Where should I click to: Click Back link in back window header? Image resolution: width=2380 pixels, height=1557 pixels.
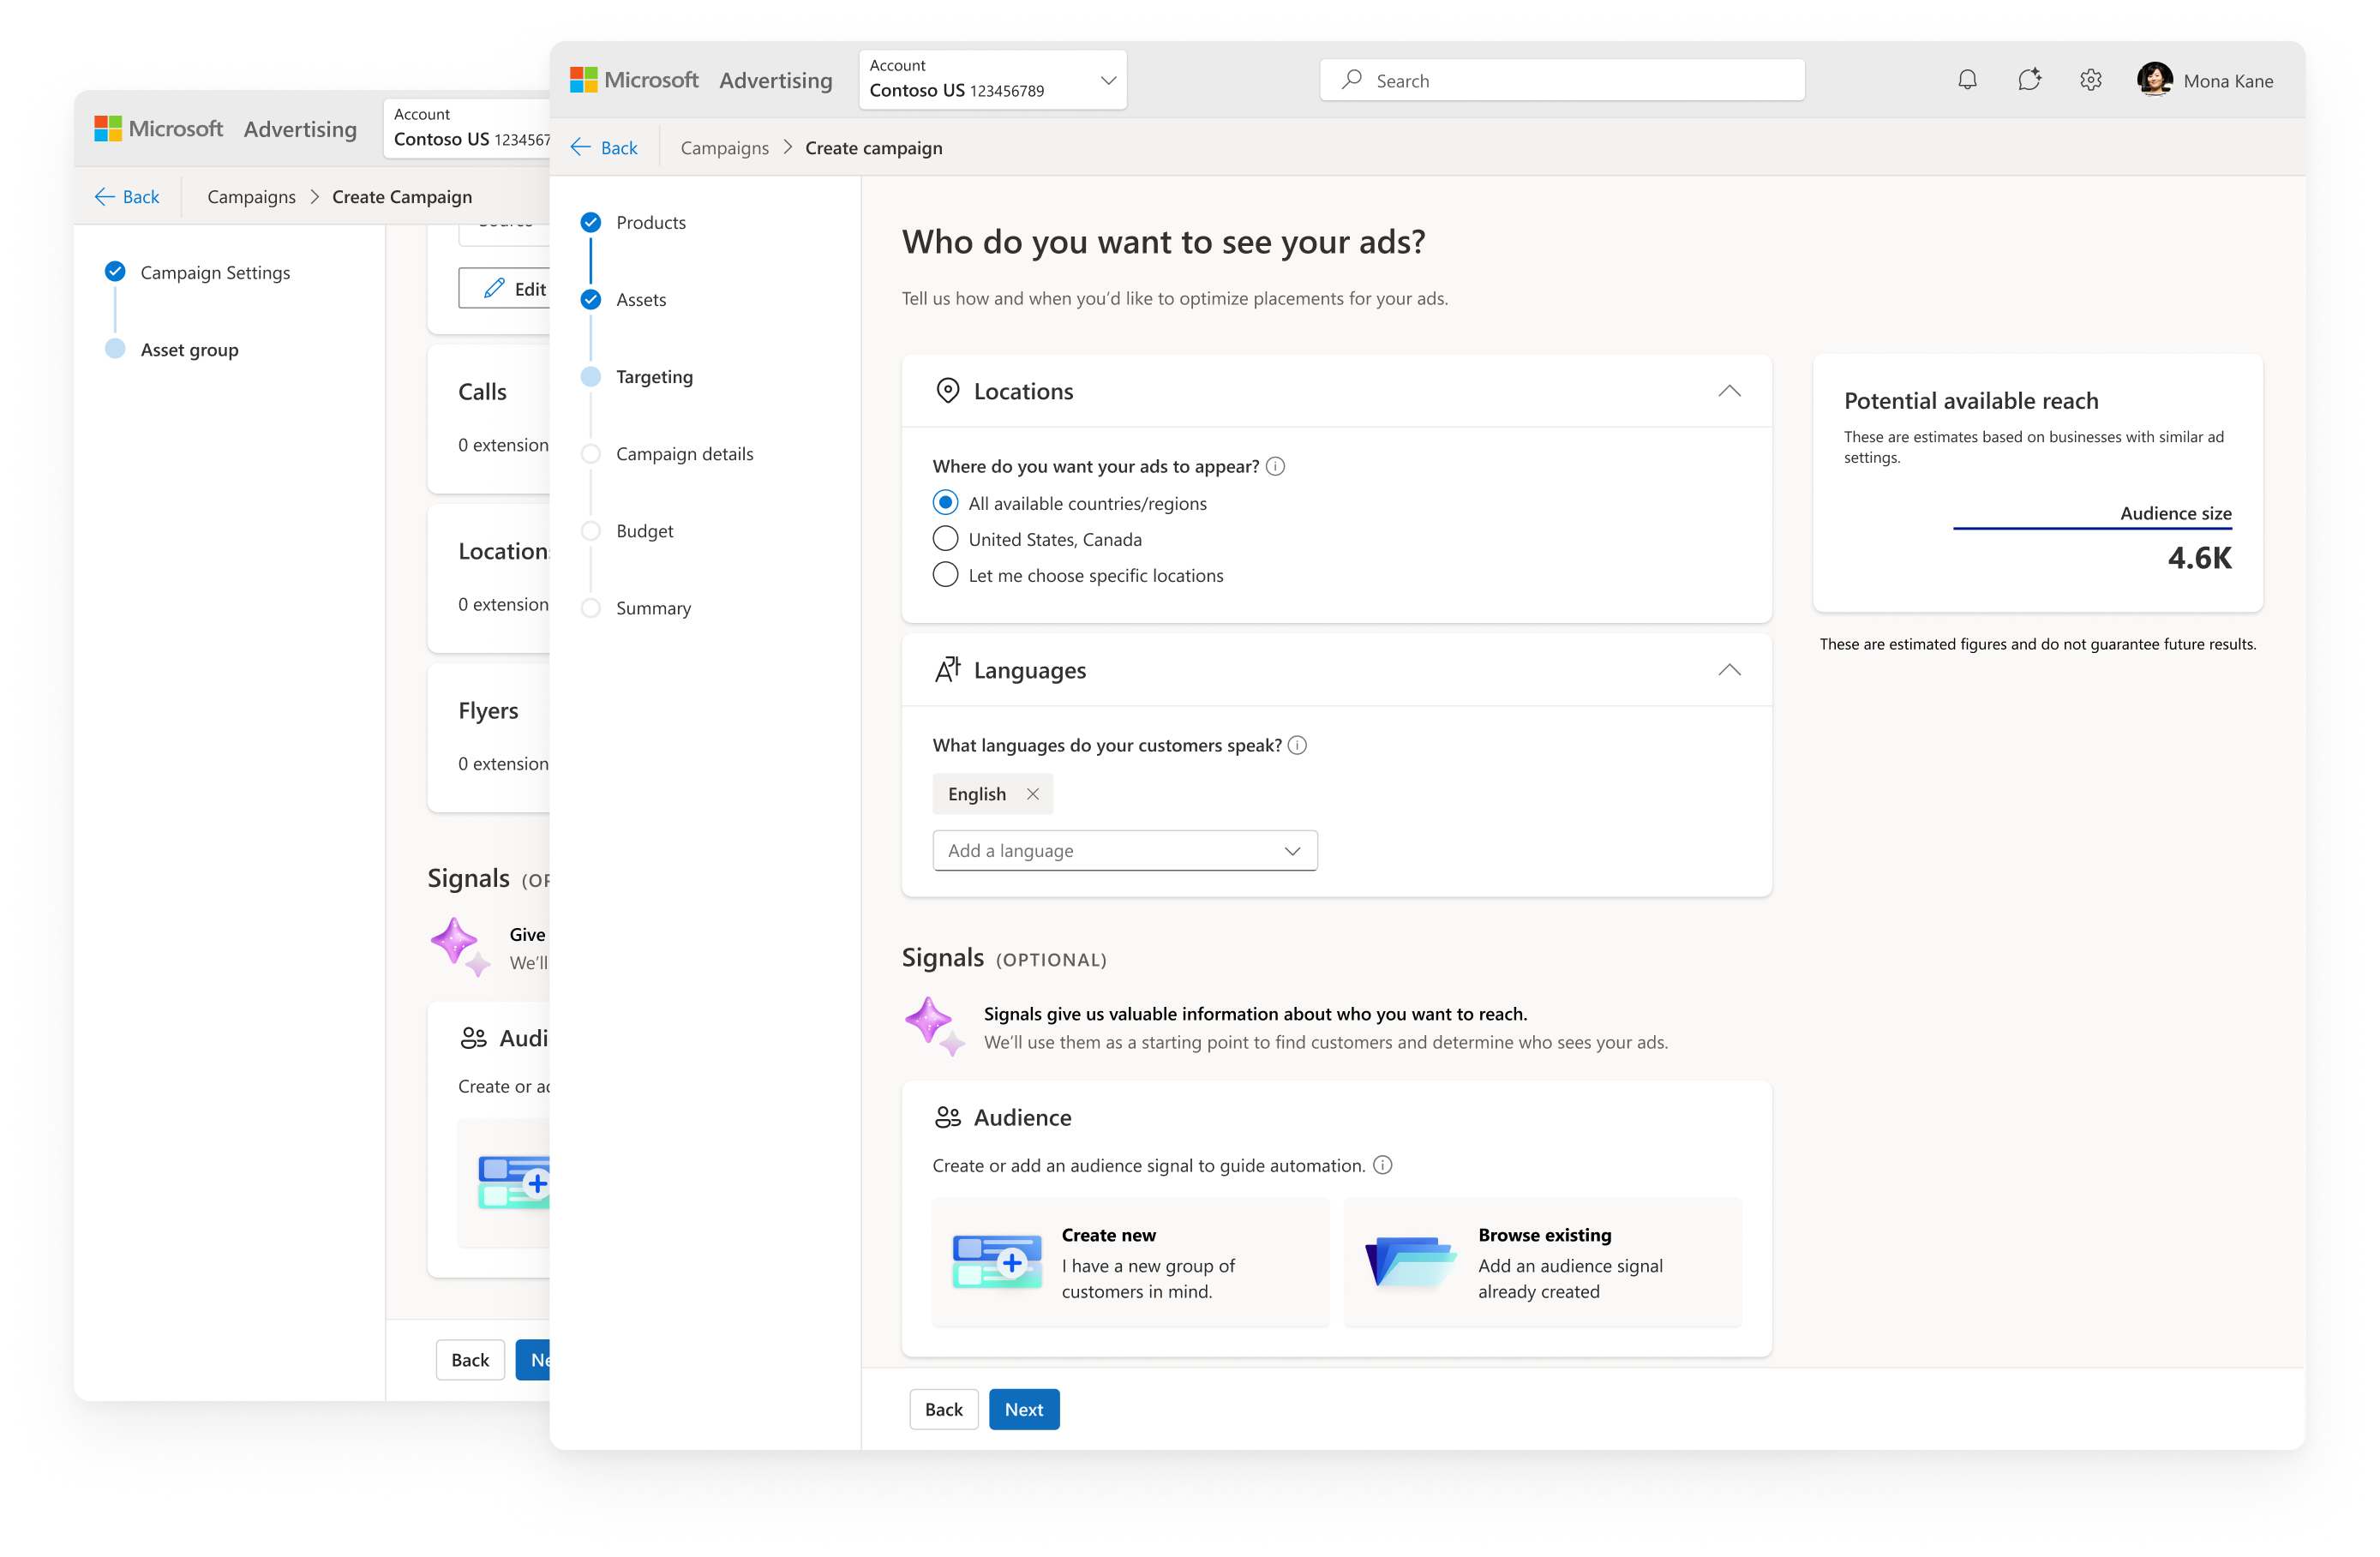tap(141, 197)
